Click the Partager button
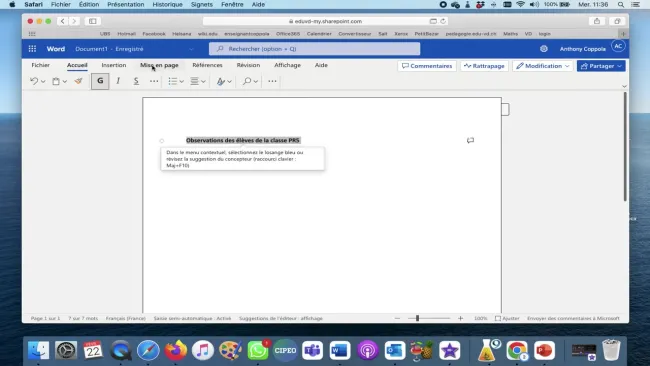 [x=601, y=66]
